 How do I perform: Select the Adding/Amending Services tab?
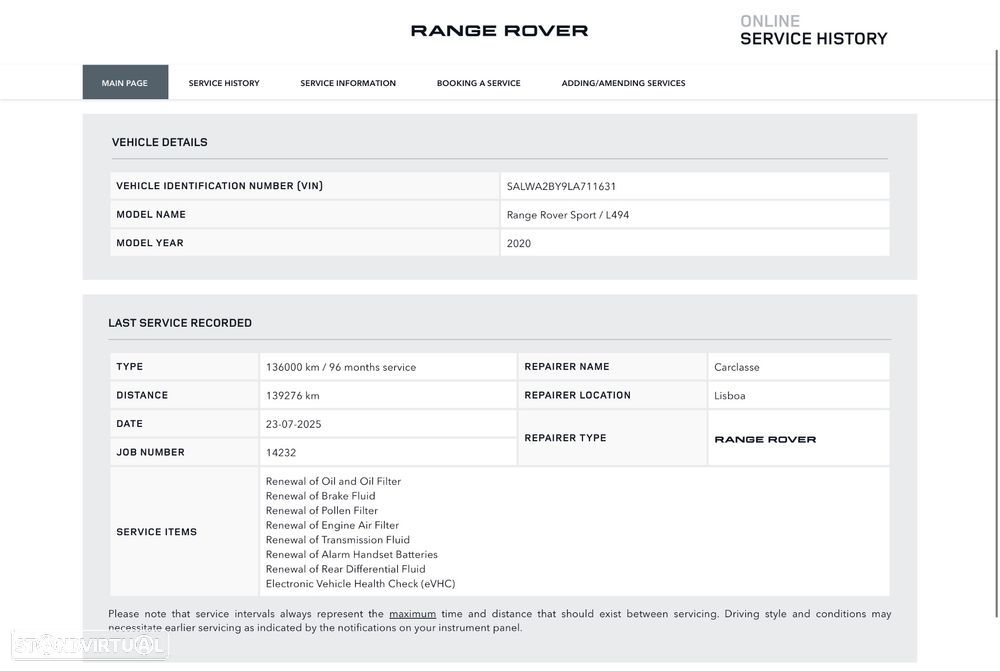623,83
